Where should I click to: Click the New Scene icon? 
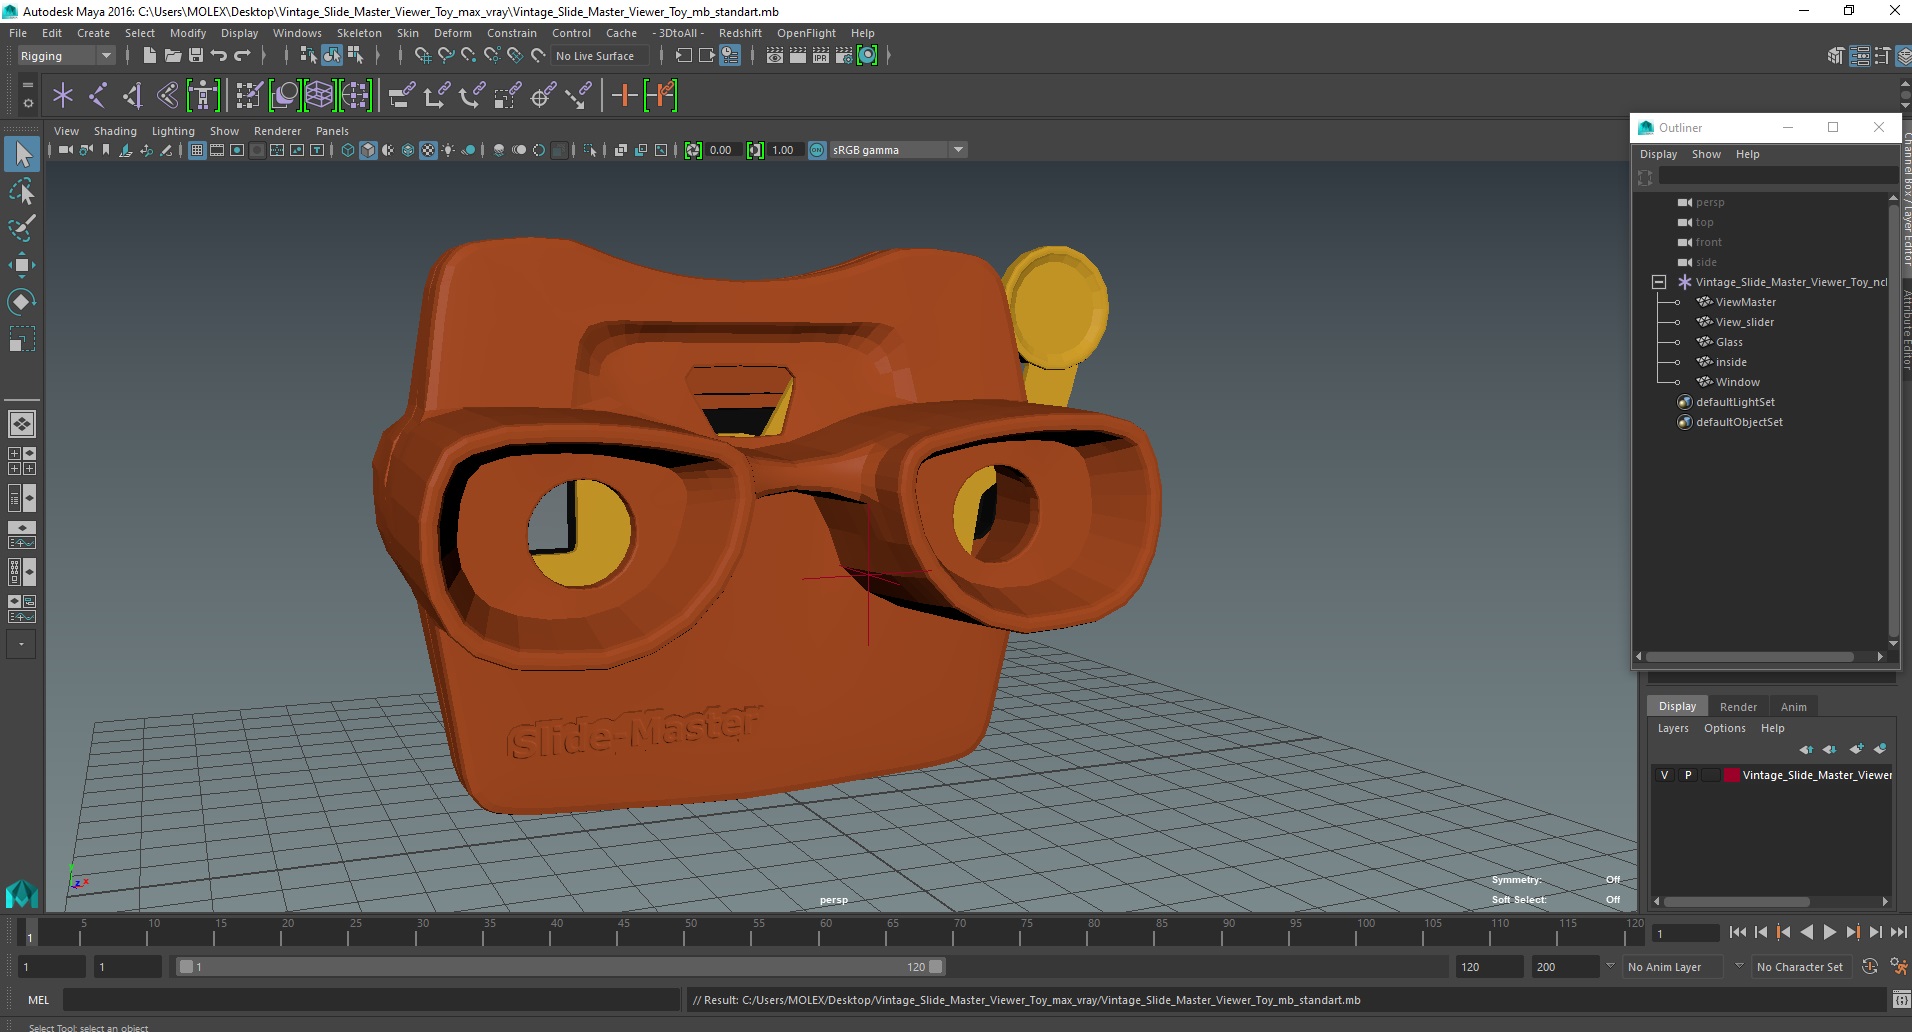coord(149,56)
